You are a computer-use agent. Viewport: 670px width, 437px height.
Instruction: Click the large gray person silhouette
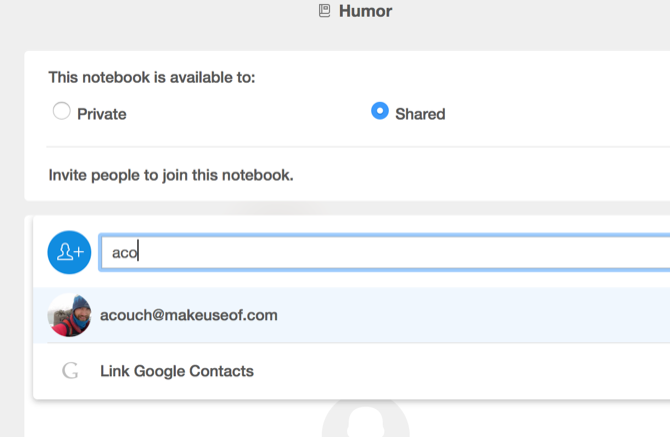pos(366,422)
